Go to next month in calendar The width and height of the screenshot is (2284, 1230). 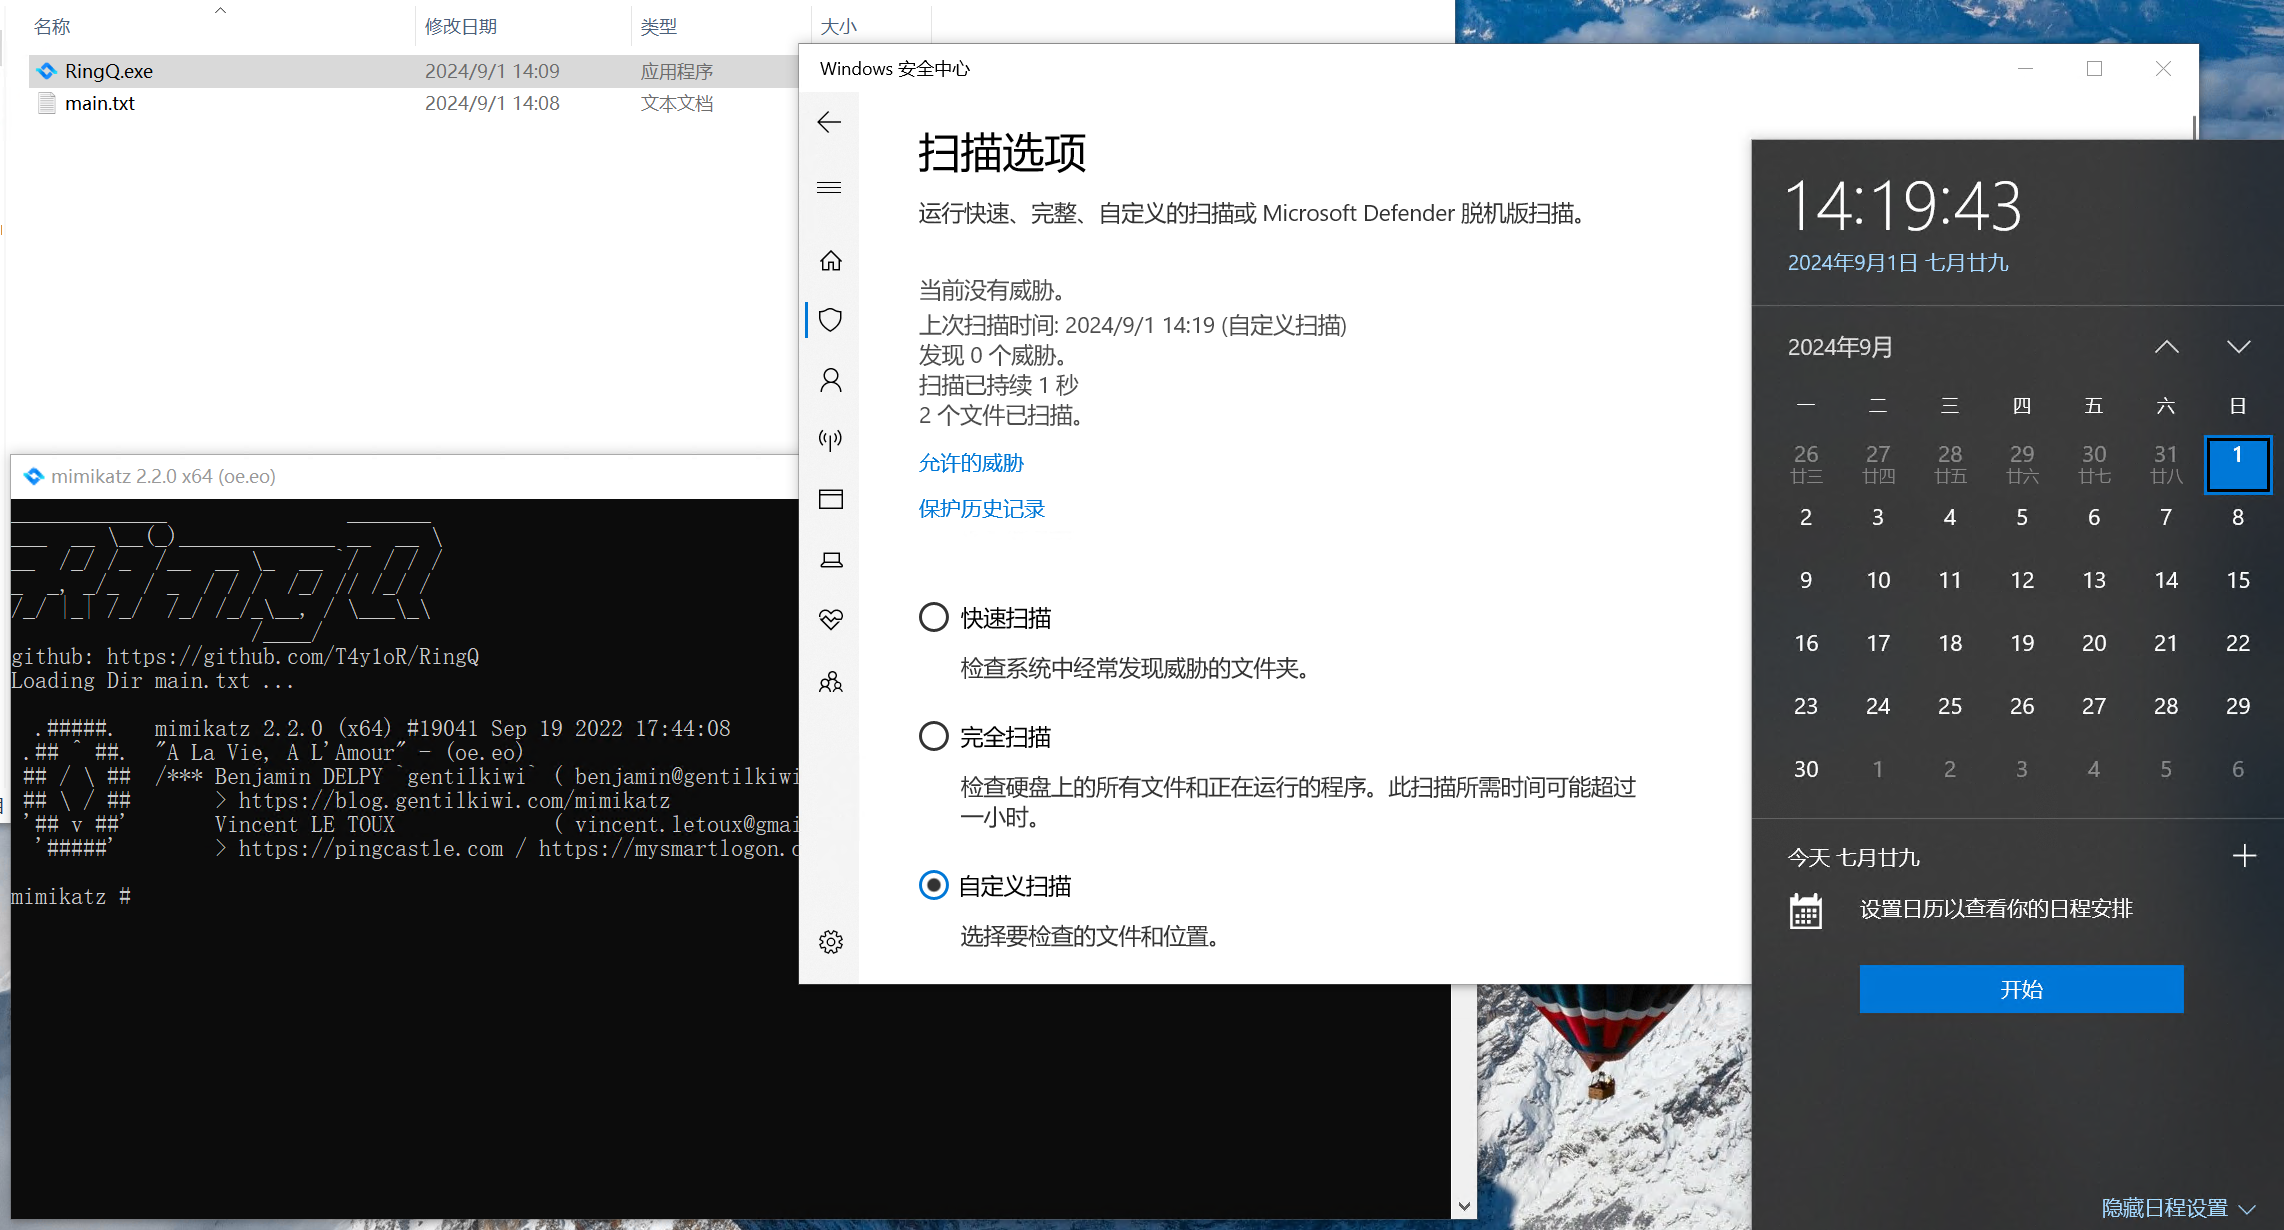point(2238,347)
